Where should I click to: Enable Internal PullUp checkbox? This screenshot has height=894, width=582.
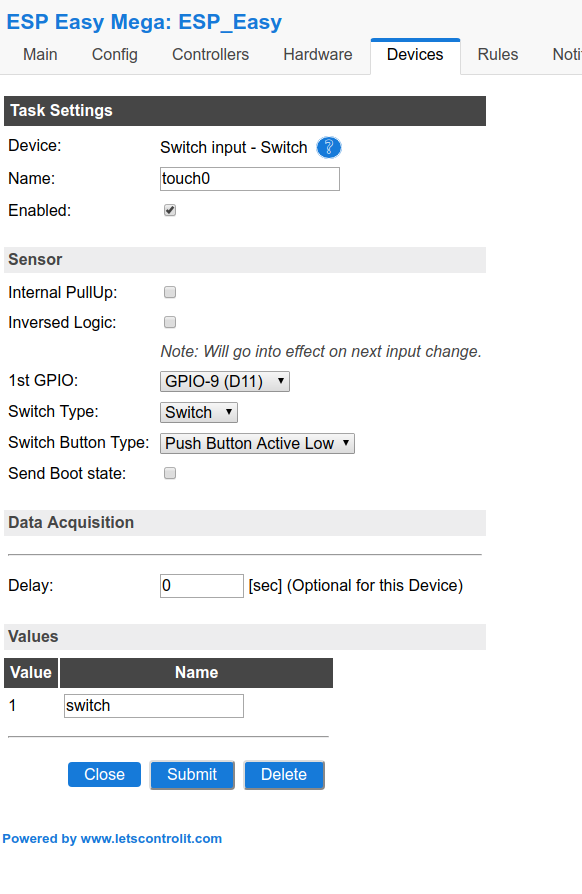click(x=170, y=292)
